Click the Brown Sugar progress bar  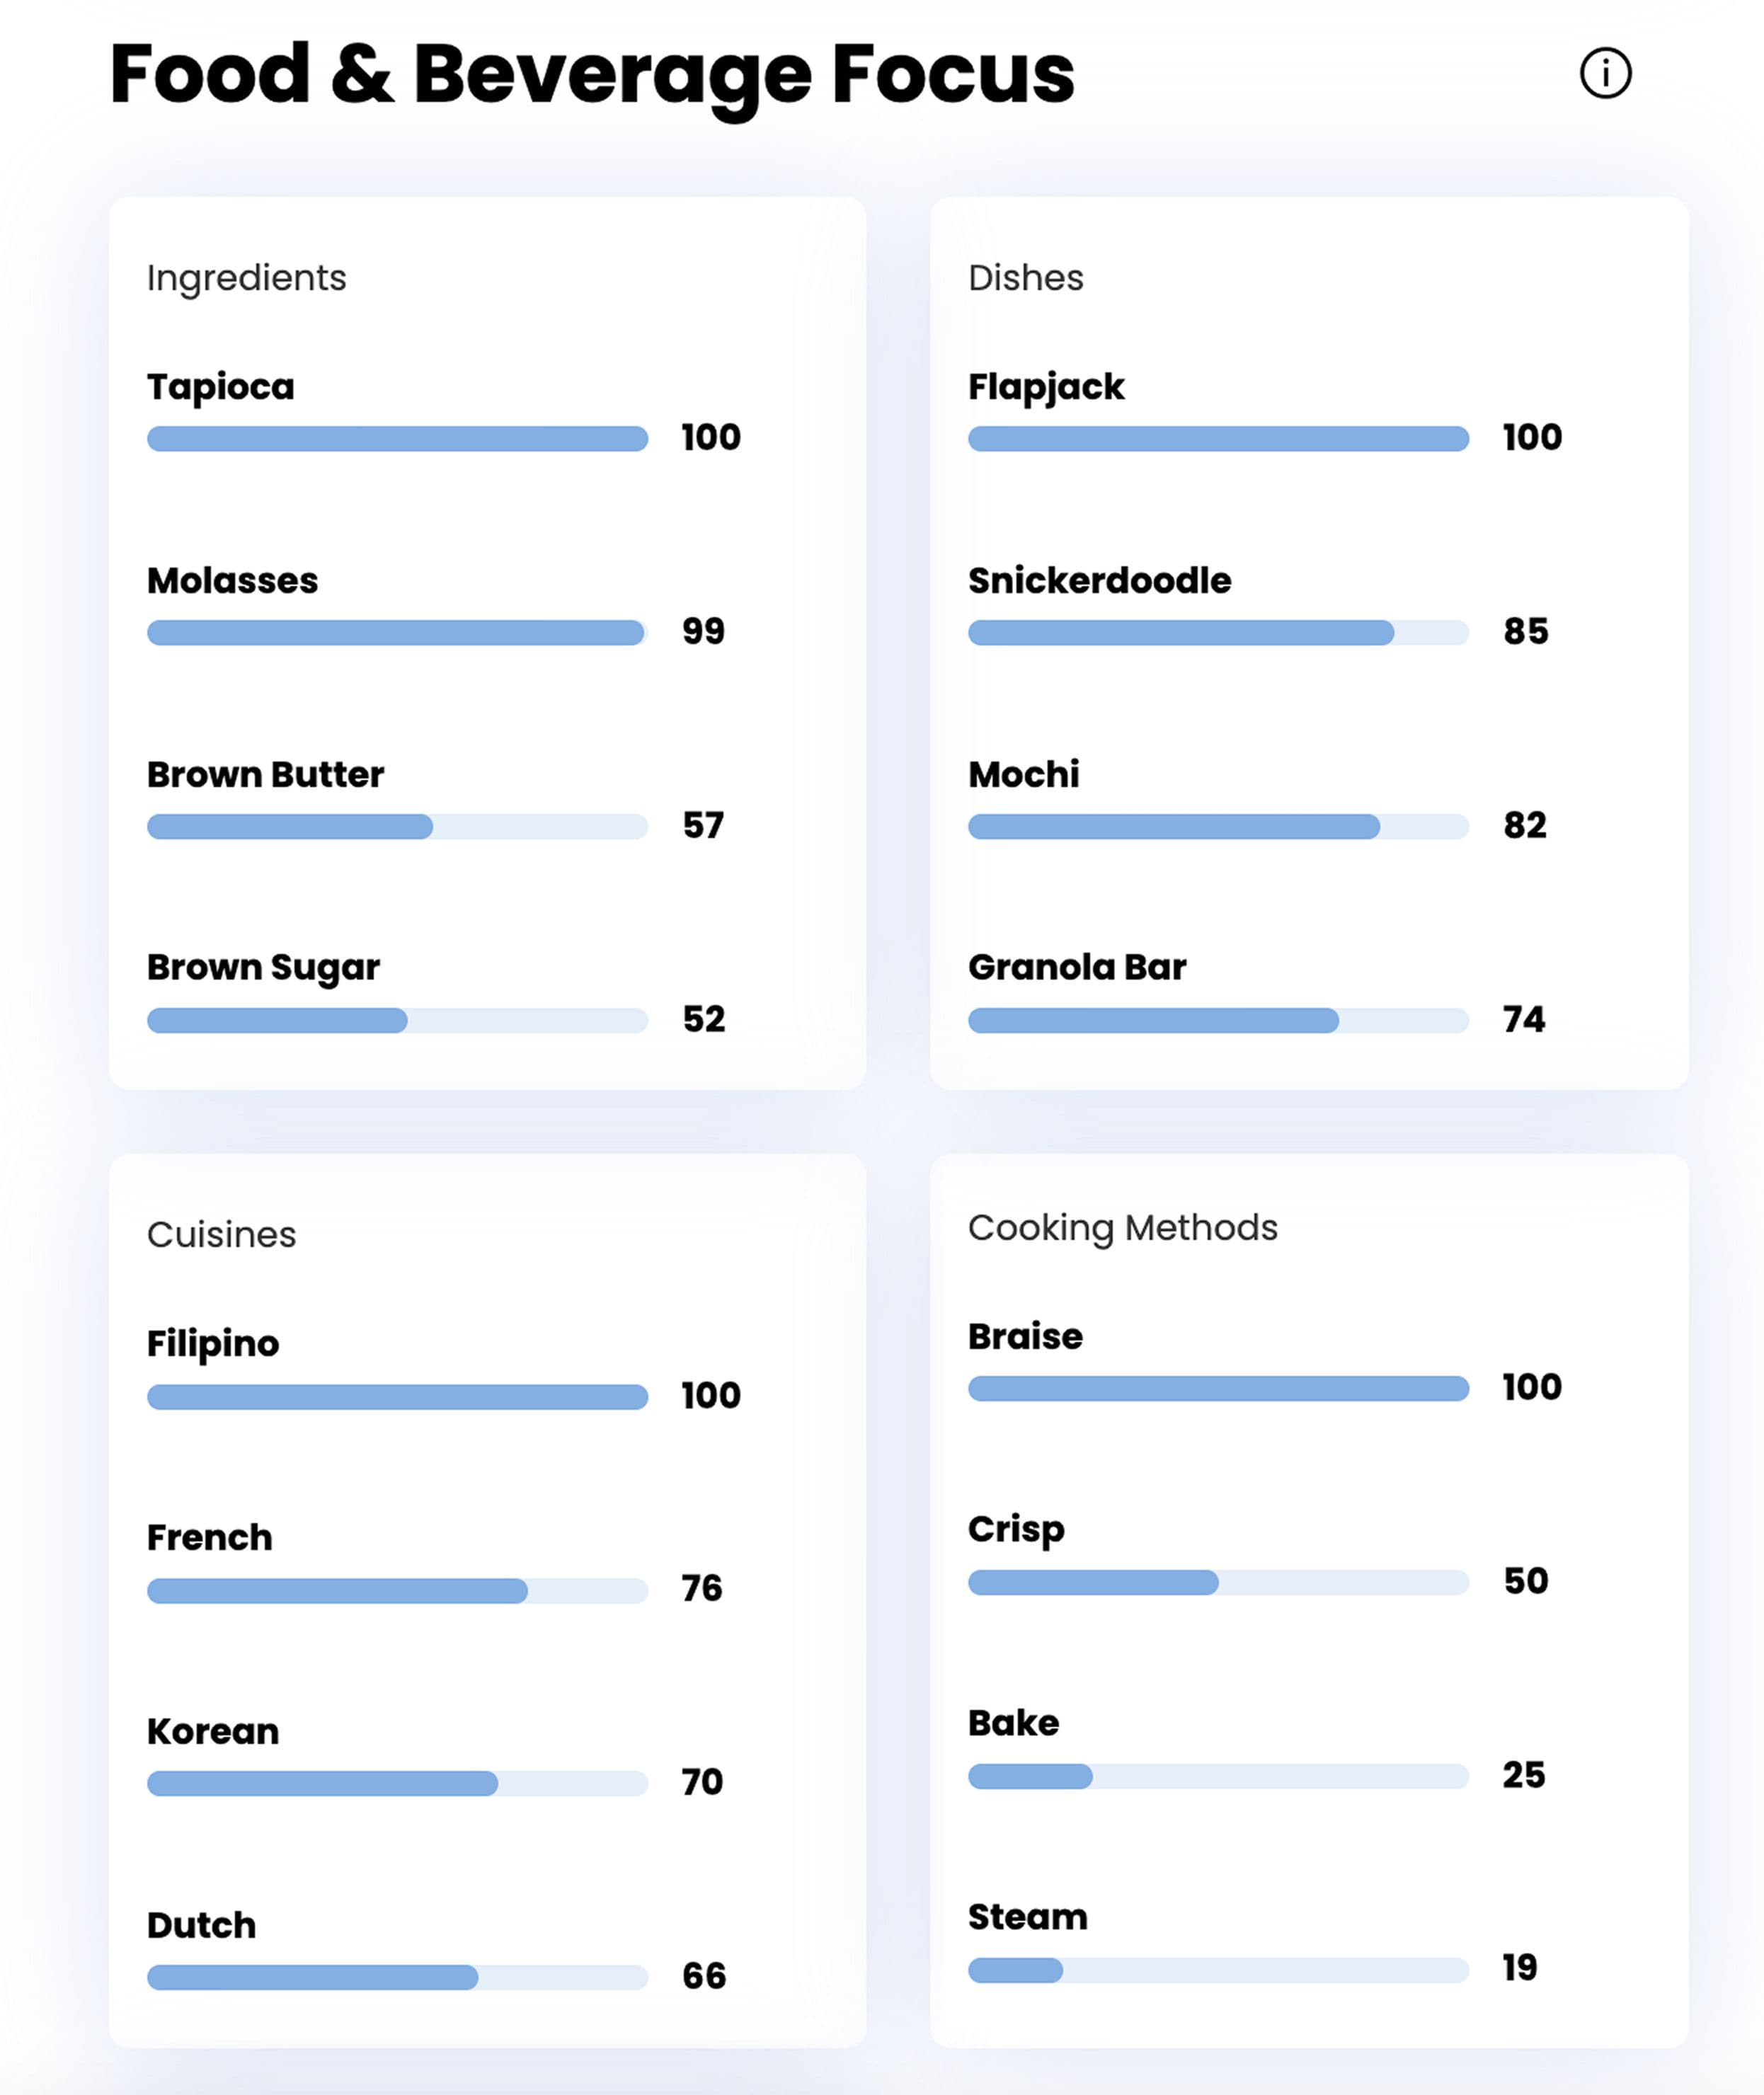point(397,1020)
